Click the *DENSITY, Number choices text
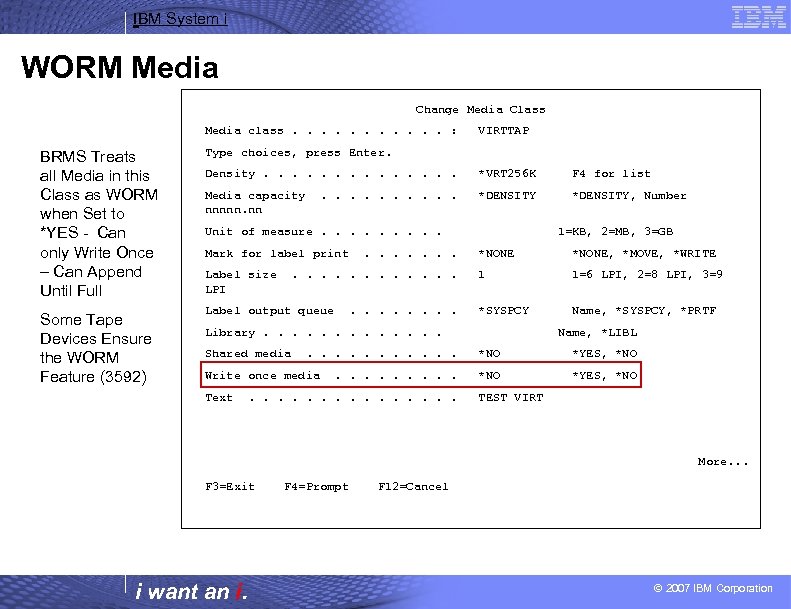This screenshot has width=791, height=609. pos(630,196)
